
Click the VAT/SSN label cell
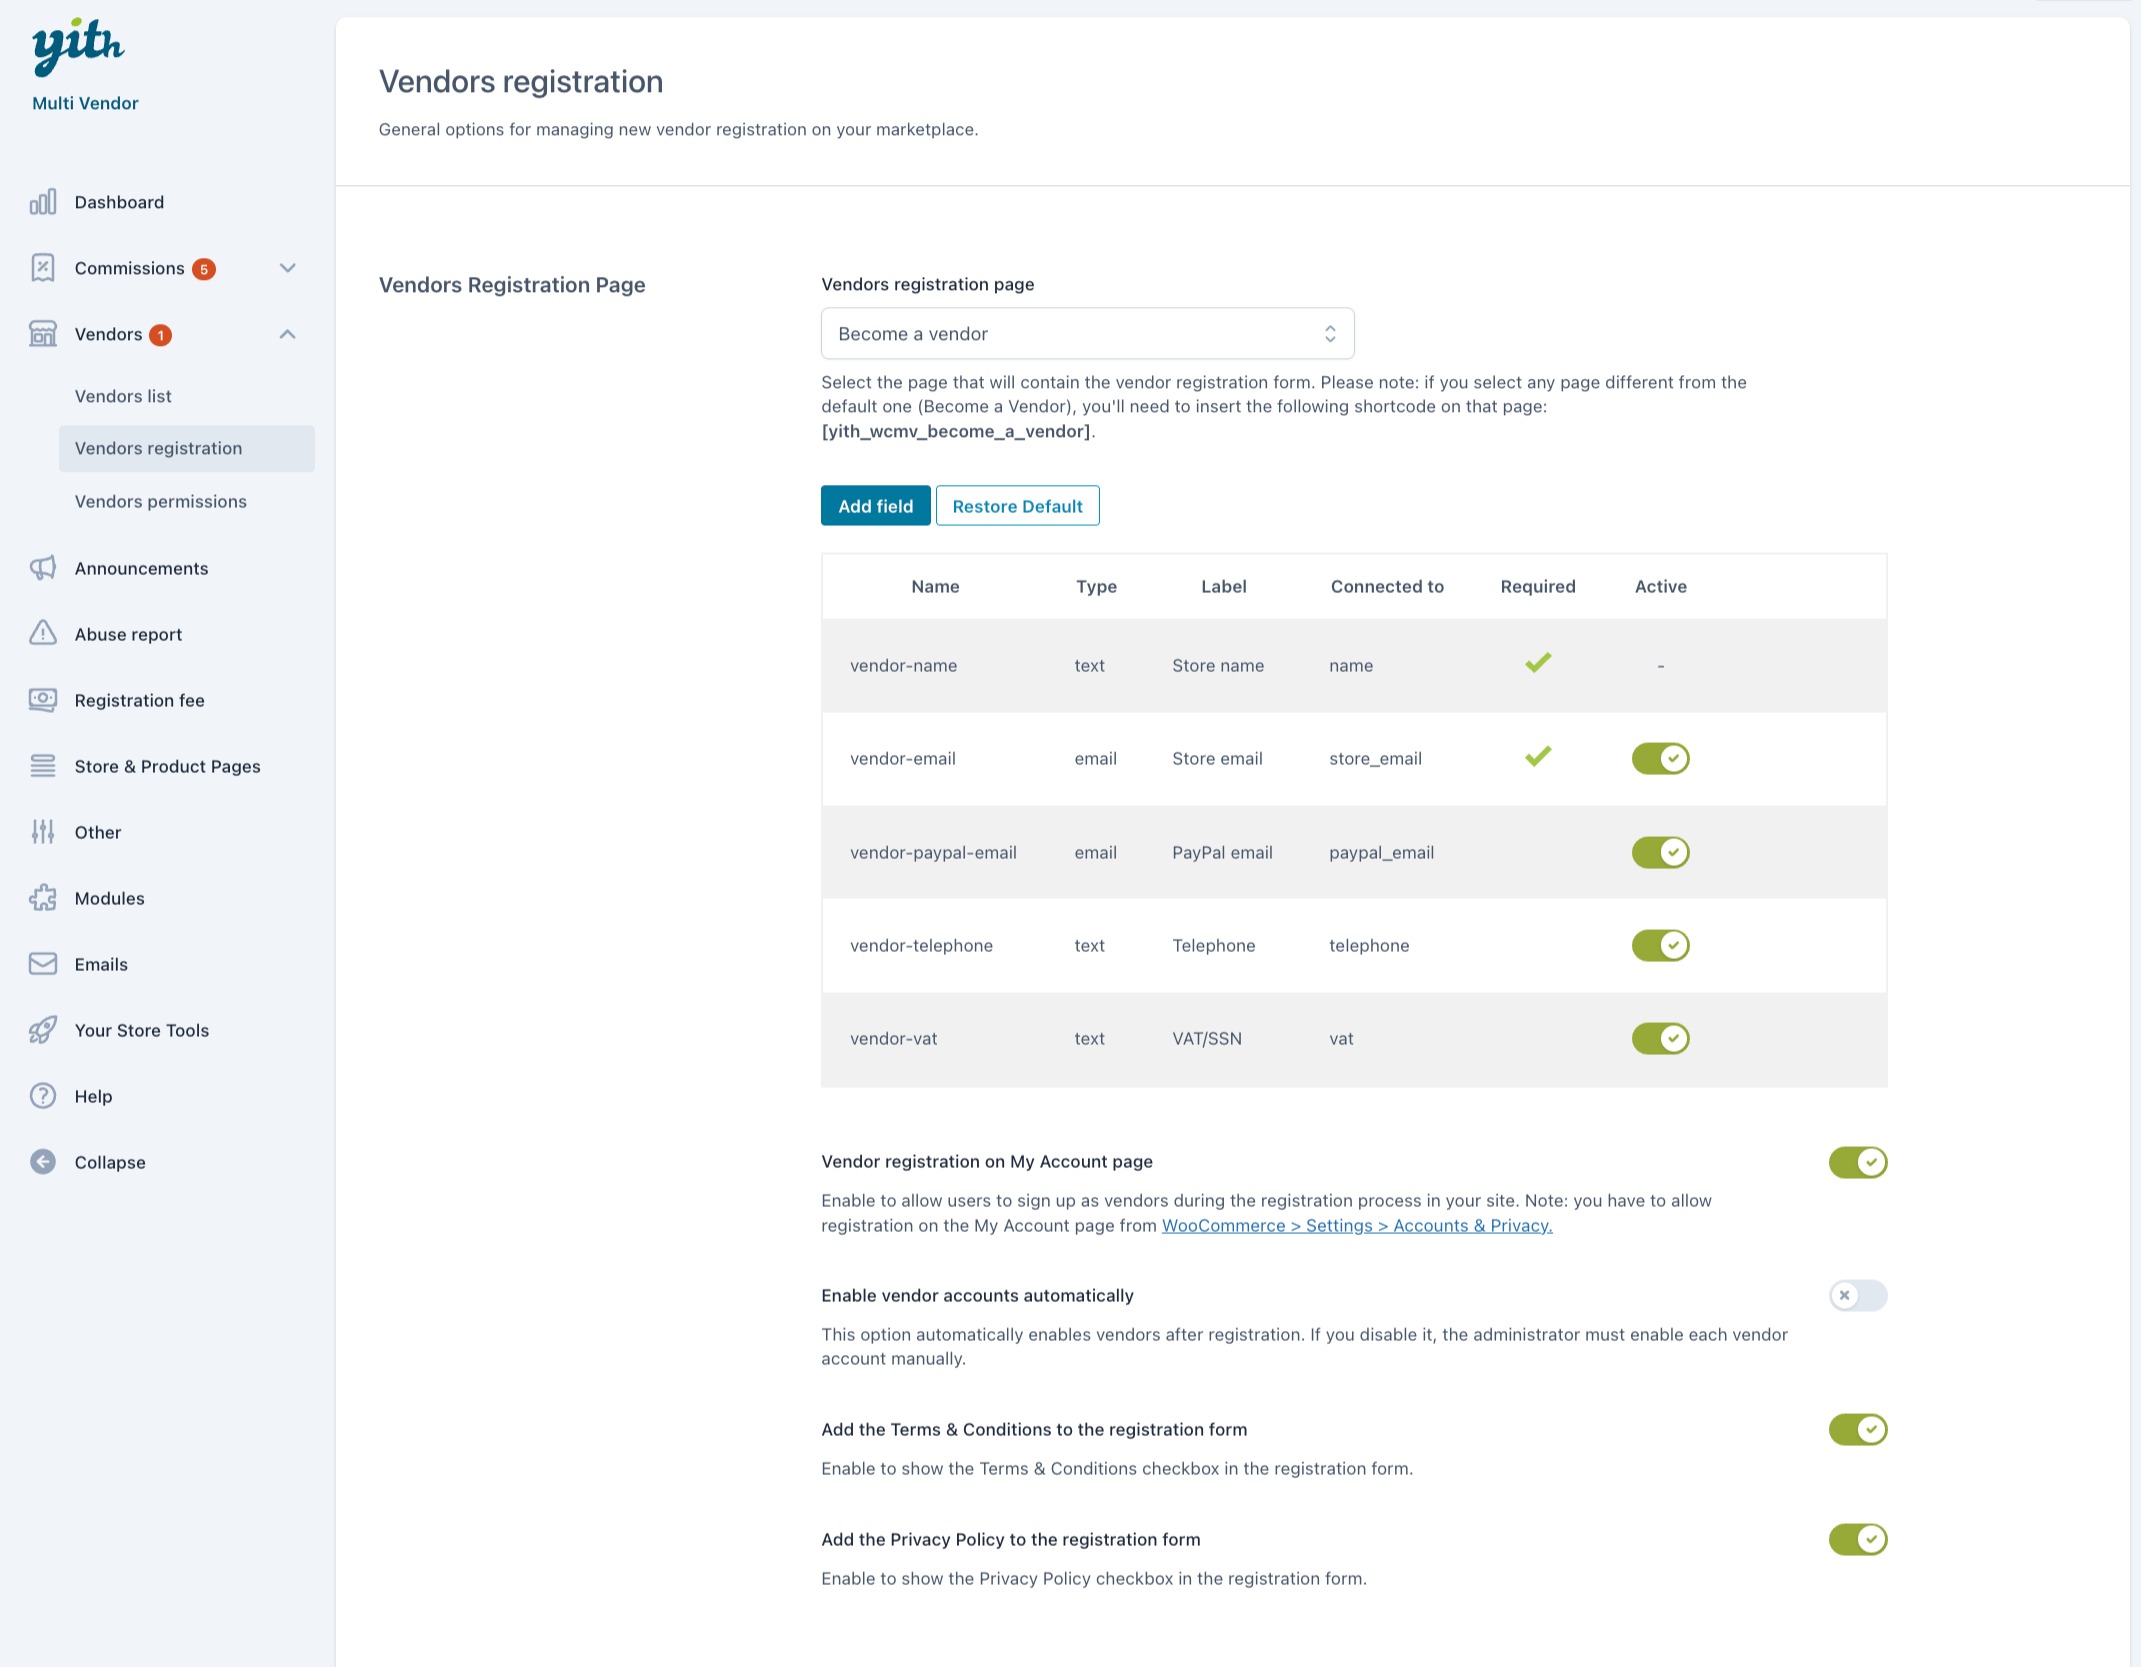(x=1207, y=1039)
